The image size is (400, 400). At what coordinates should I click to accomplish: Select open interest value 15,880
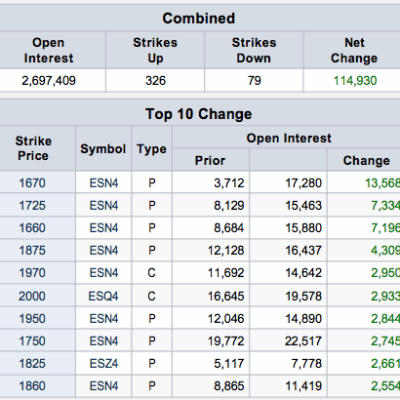click(304, 228)
